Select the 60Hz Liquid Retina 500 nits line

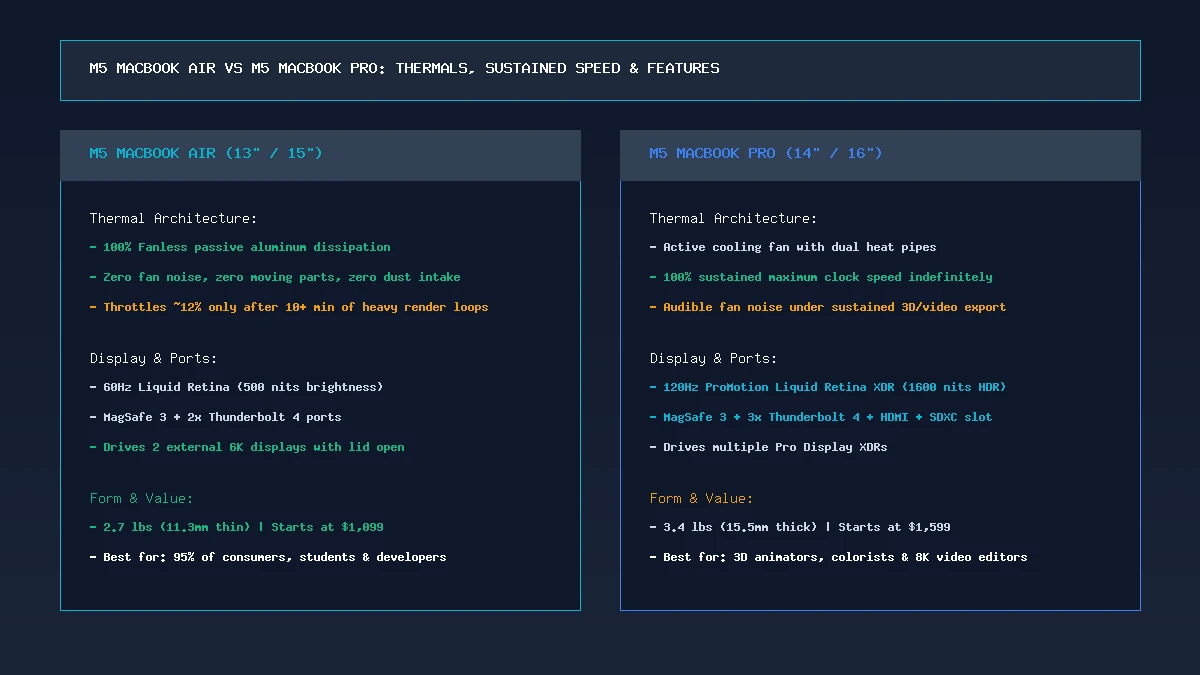click(236, 387)
